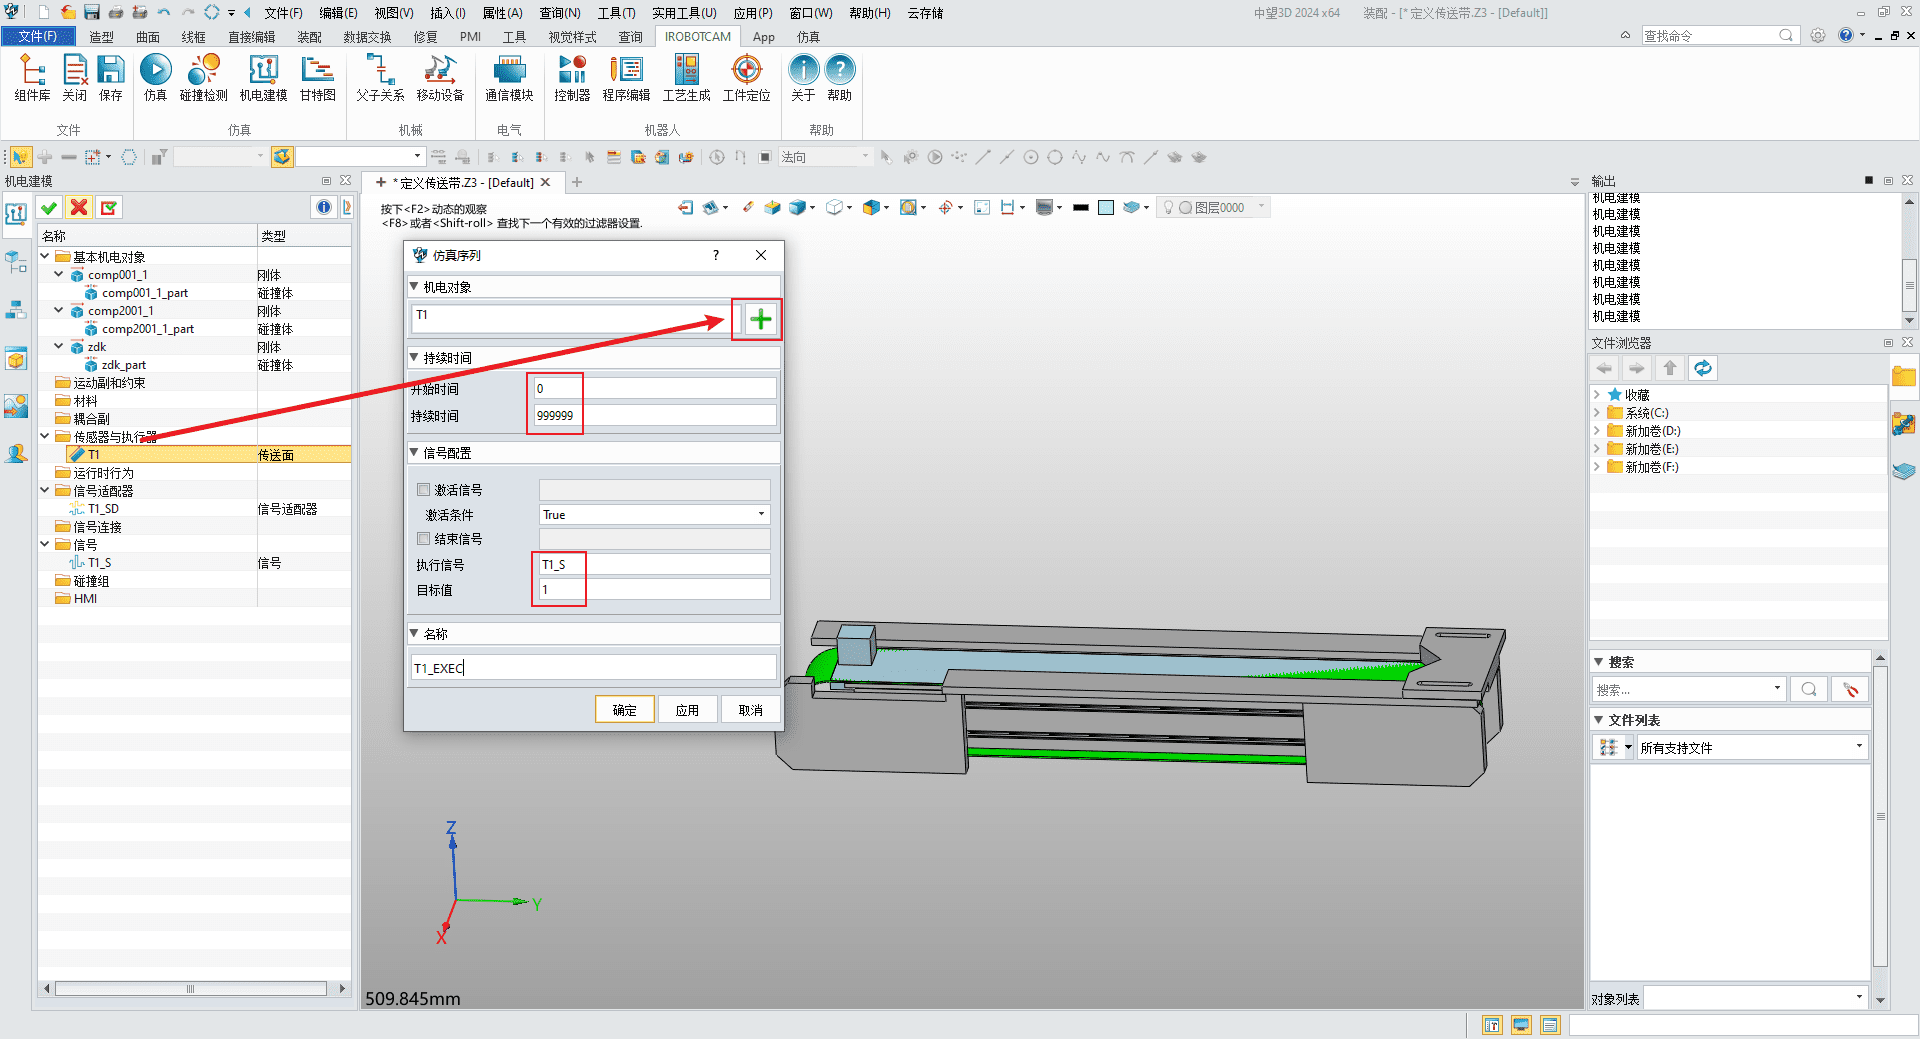Click the green checkmark confirm icon in panel
Viewport: 1920px width, 1040px height.
point(49,207)
